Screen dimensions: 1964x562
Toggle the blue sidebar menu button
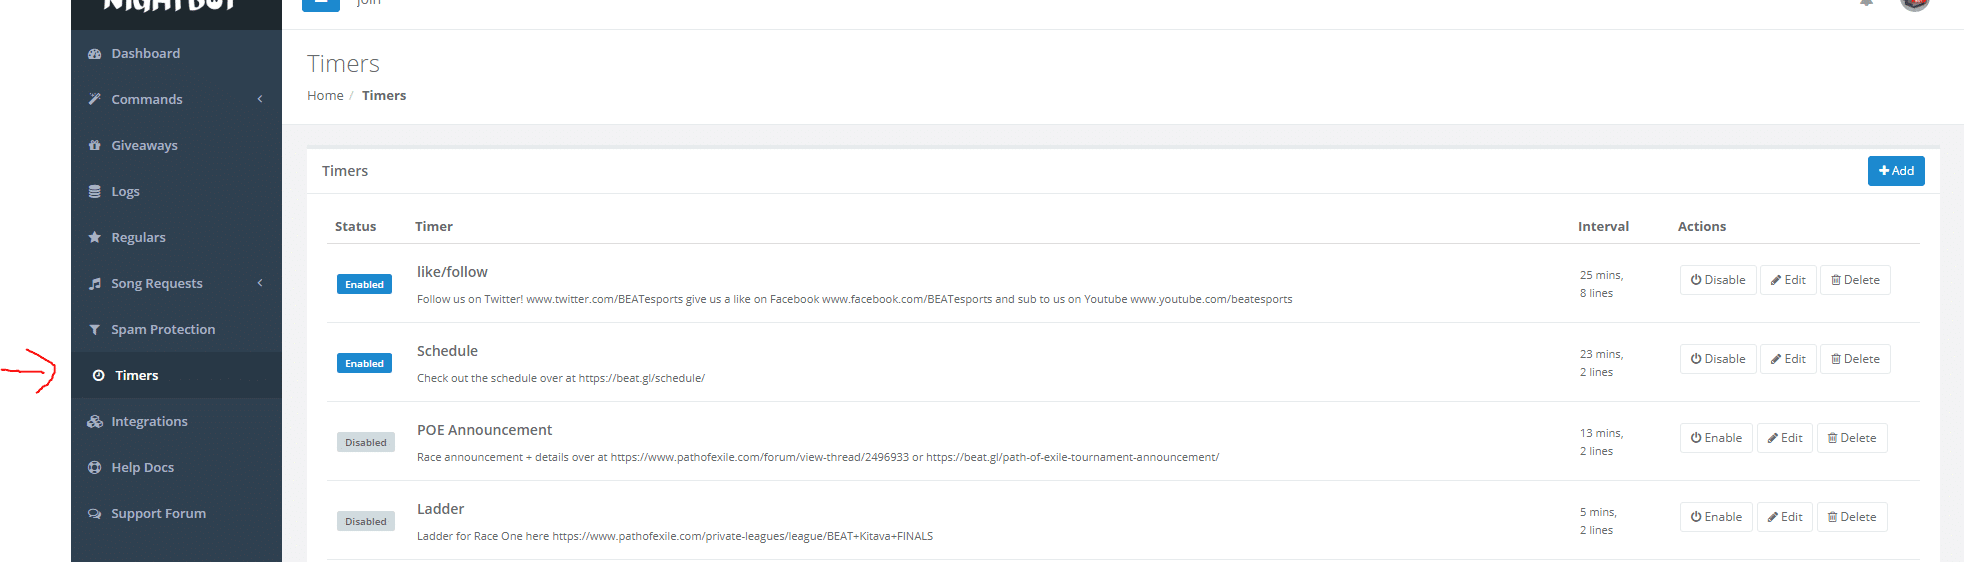pos(321,4)
